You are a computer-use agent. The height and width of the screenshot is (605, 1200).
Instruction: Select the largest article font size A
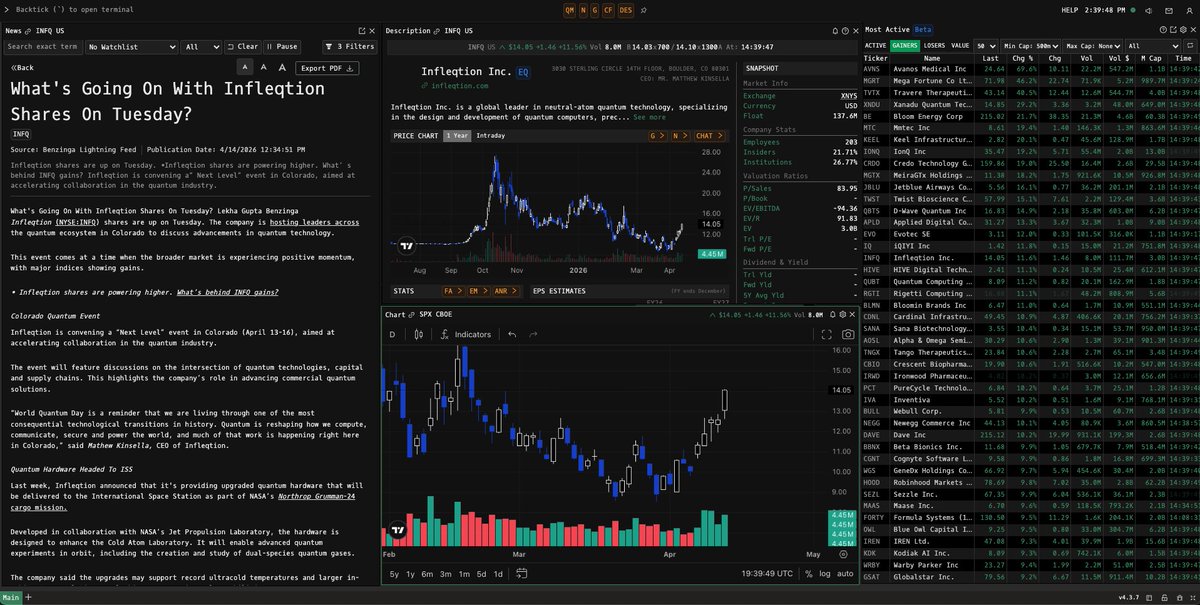point(280,67)
